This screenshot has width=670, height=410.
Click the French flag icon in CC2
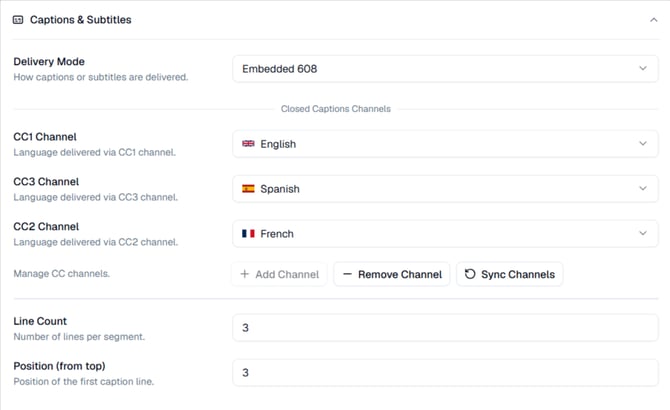coord(248,234)
